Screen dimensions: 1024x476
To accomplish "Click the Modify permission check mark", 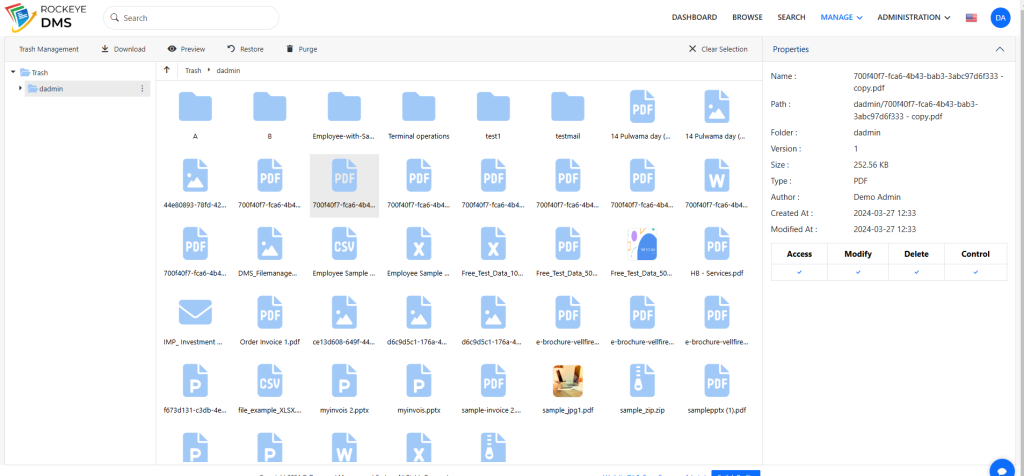I will (x=858, y=272).
